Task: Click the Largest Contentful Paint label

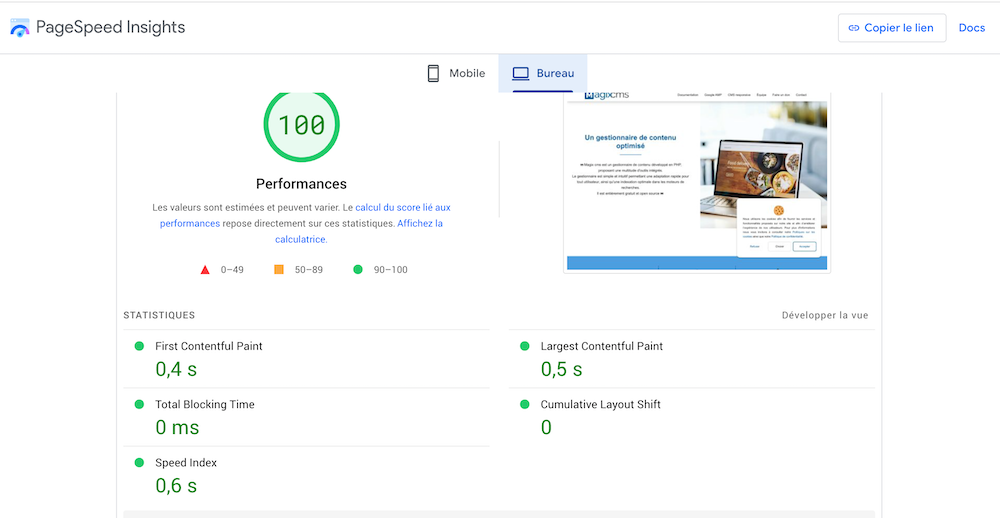Action: tap(601, 346)
